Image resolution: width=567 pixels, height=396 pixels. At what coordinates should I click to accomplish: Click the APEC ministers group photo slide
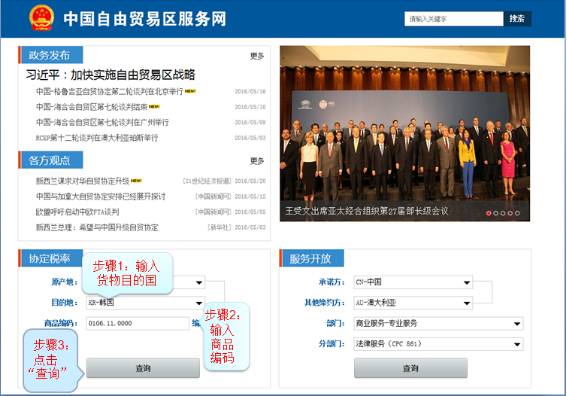(x=405, y=133)
